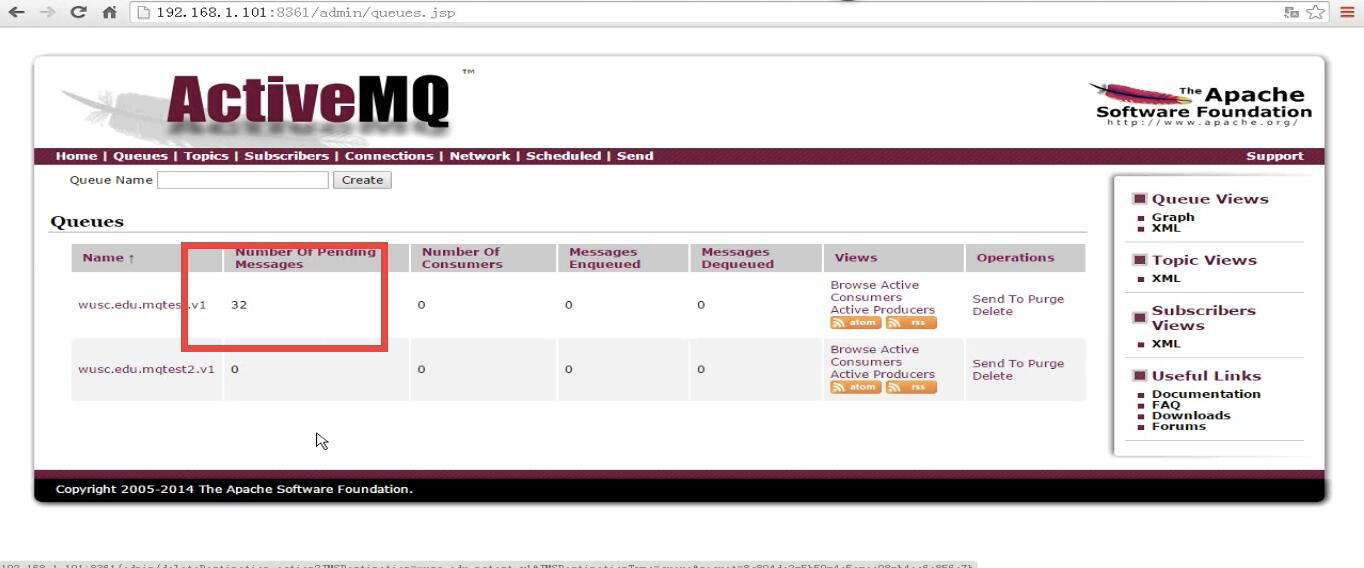Viewport: 1364px width, 568px height.
Task: Select pending count 0 for wusc.edu.mqtest2.v1
Action: 235,369
